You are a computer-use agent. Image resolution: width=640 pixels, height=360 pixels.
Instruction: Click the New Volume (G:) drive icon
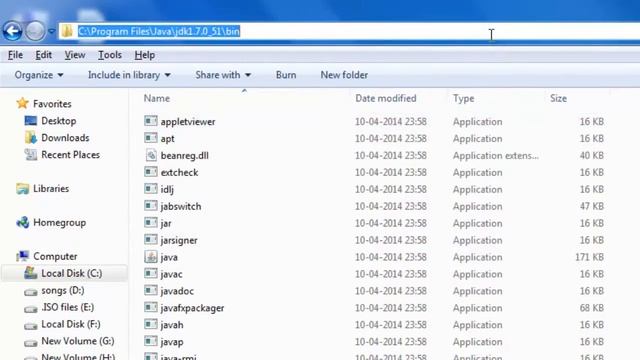pyautogui.click(x=31, y=343)
